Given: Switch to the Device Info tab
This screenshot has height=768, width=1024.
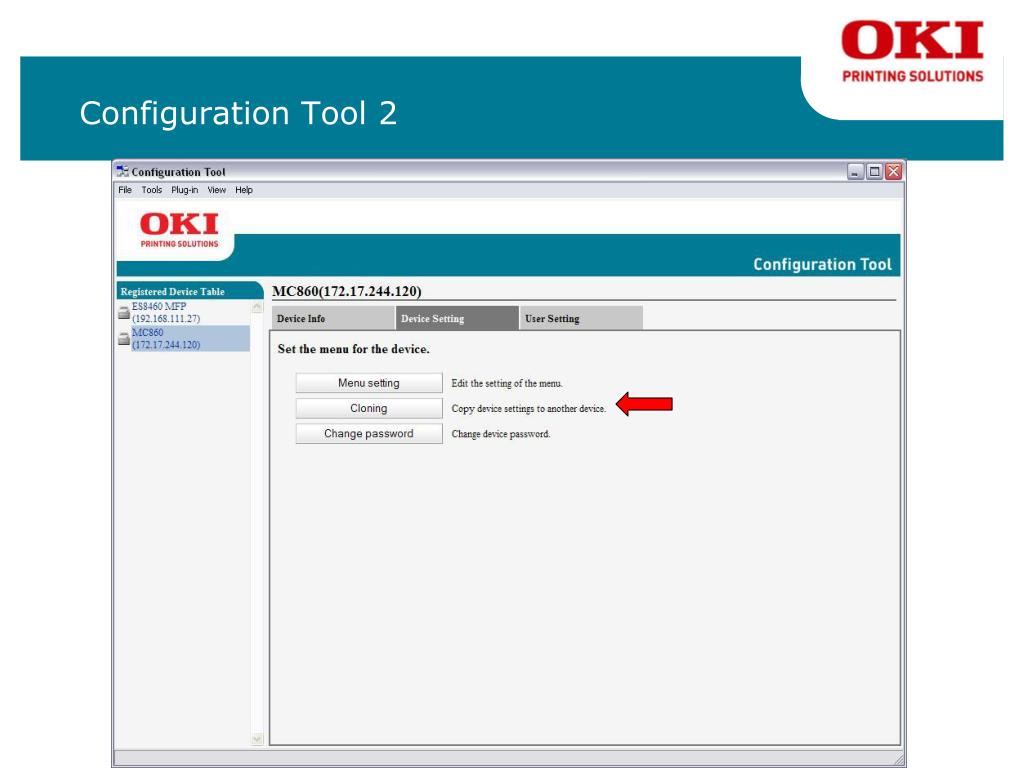Looking at the screenshot, I should coord(332,318).
